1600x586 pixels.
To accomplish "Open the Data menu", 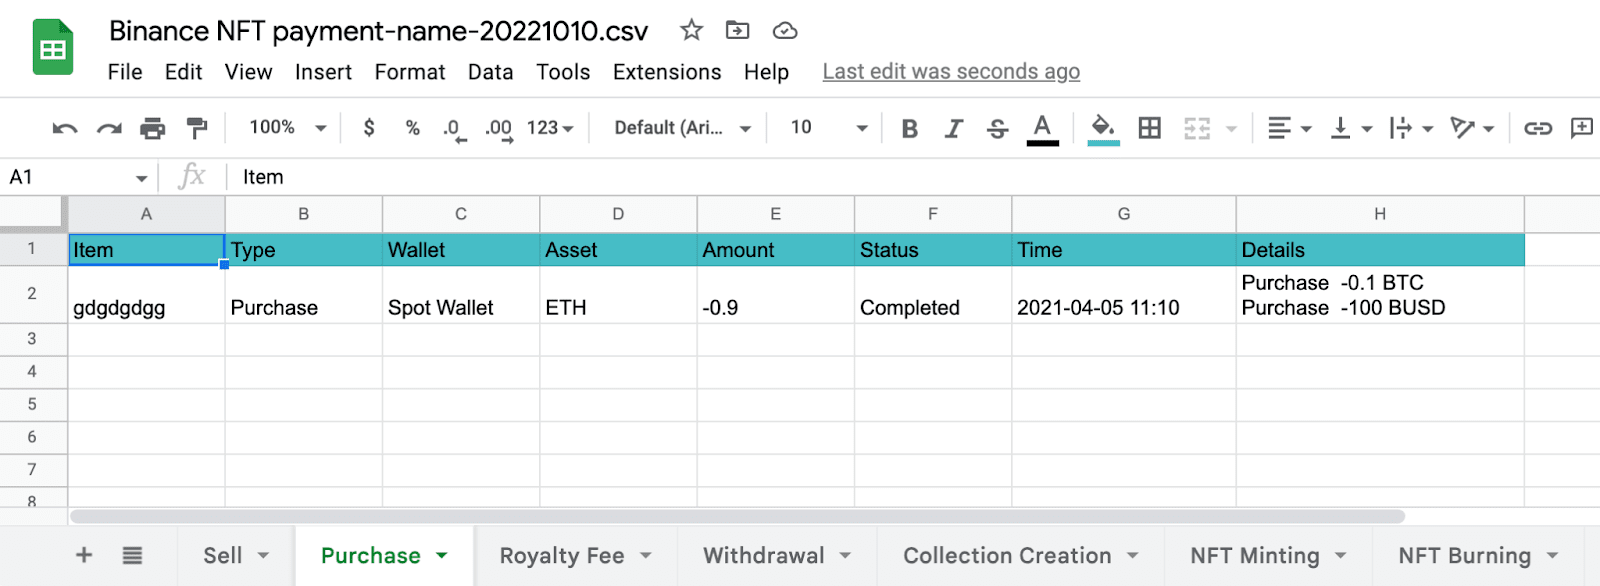I will point(490,72).
